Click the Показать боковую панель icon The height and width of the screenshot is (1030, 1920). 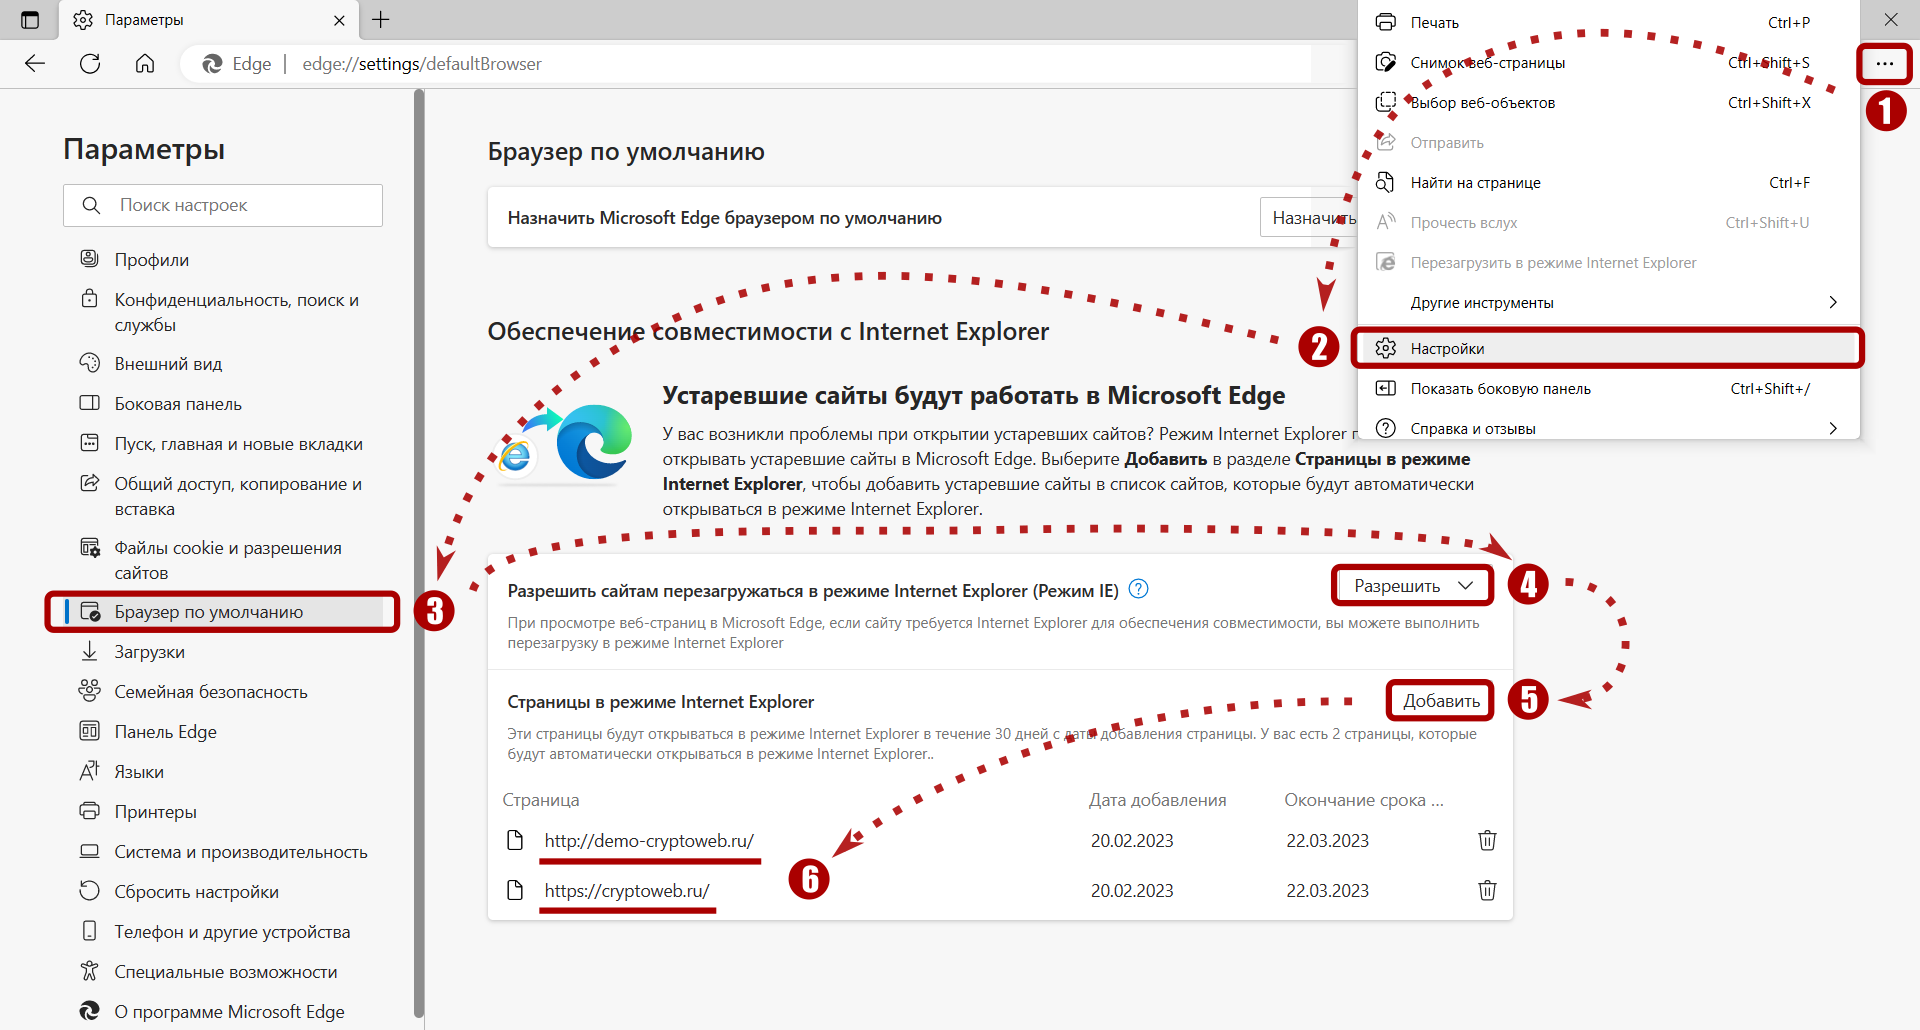[x=1386, y=388]
